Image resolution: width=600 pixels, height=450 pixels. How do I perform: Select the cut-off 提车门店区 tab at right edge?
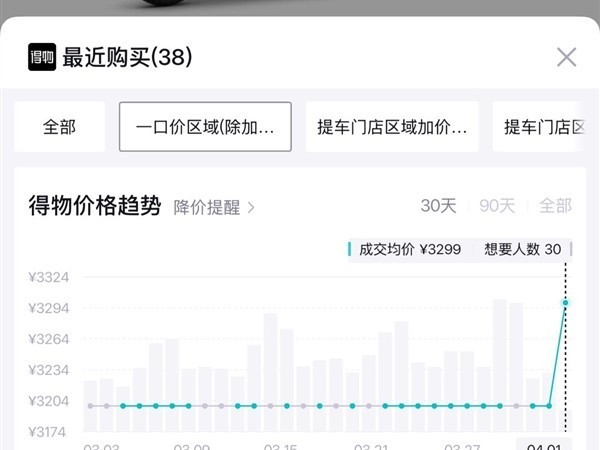pyautogui.click(x=543, y=127)
